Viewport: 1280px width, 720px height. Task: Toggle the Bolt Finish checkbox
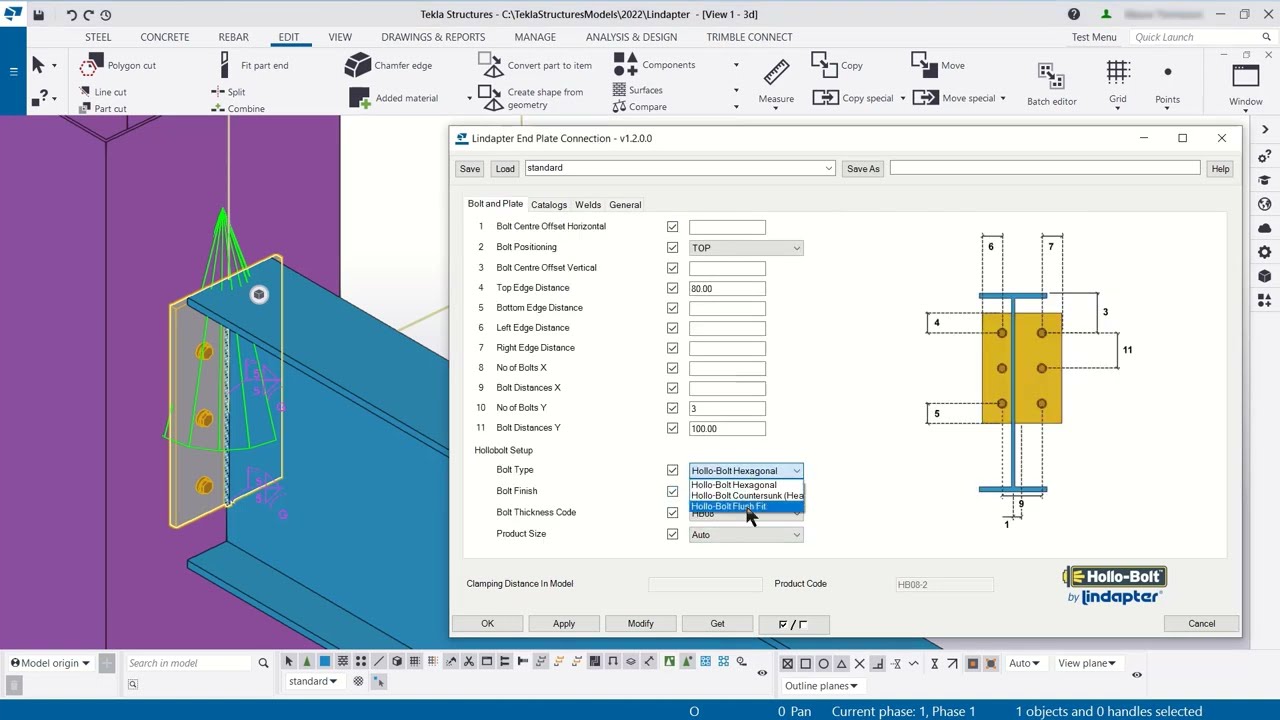672,491
